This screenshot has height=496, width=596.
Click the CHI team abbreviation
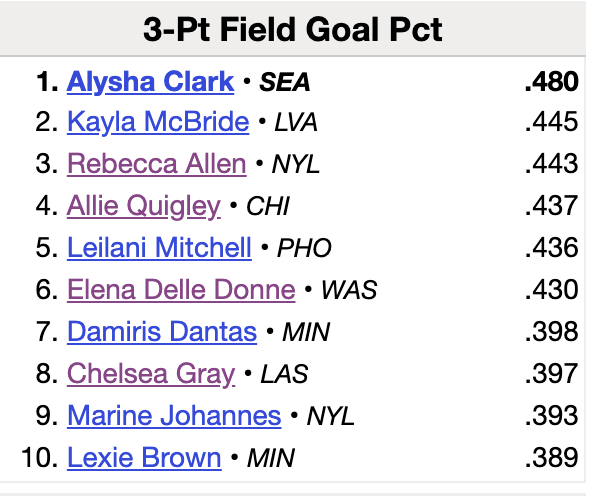[268, 206]
